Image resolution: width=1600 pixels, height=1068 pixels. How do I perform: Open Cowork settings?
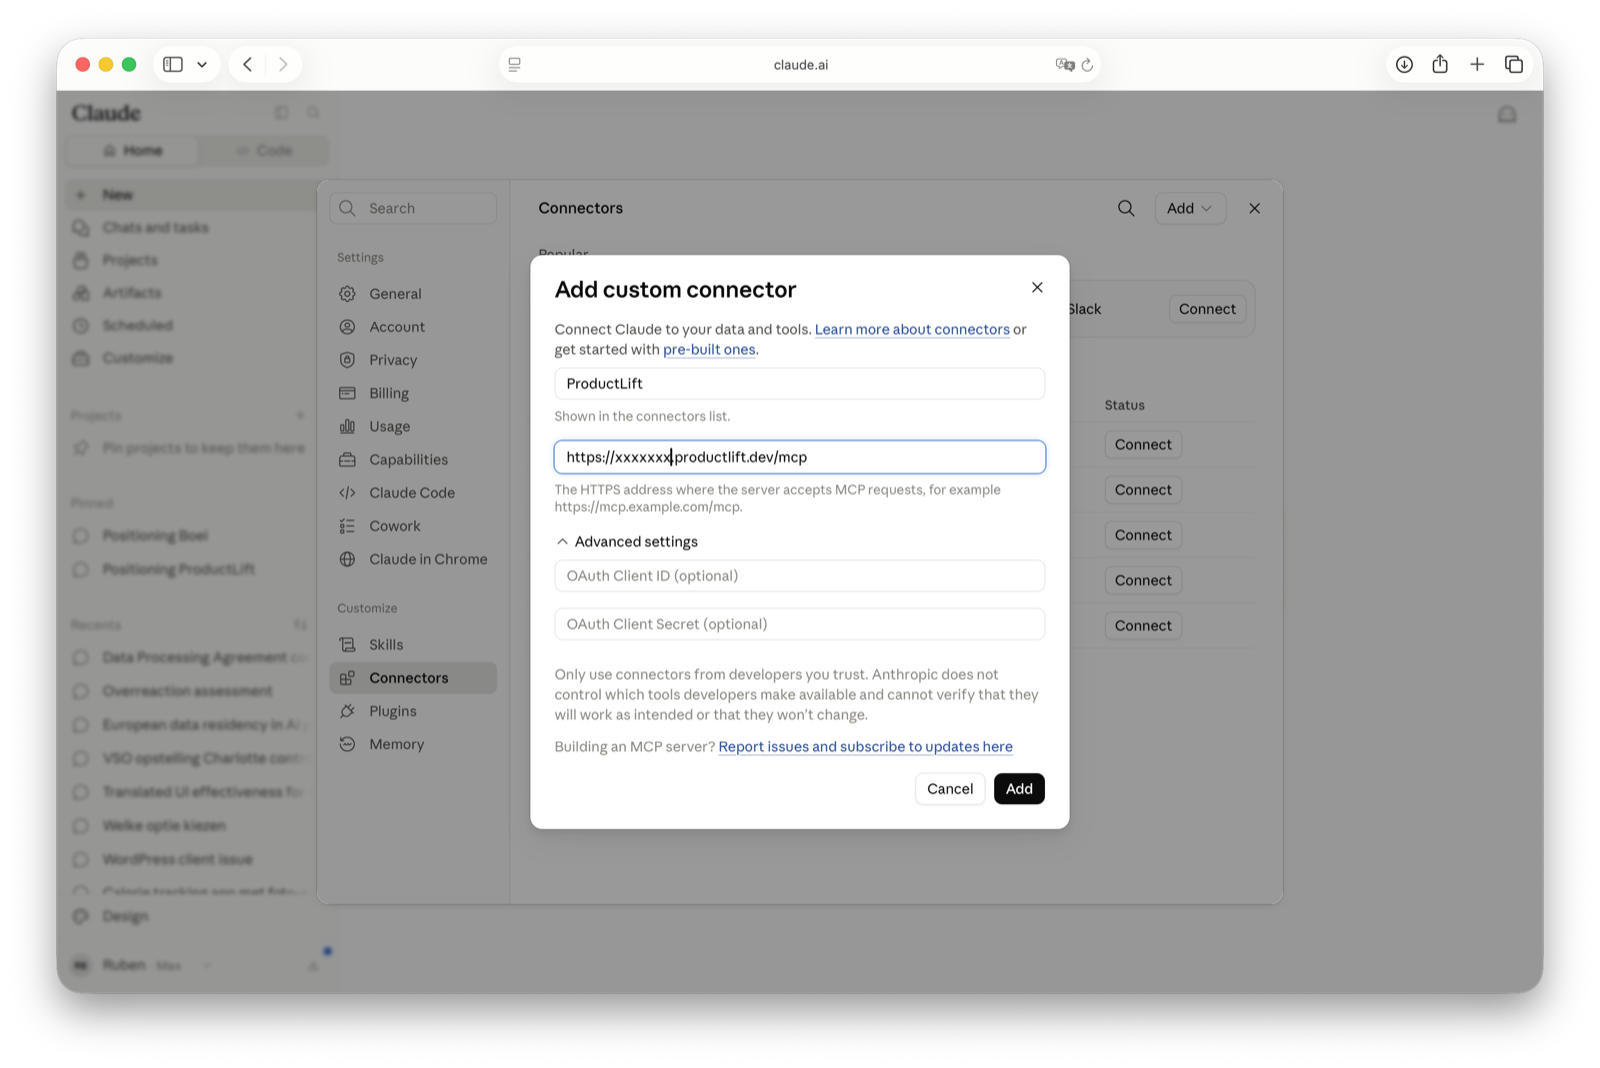coord(413,526)
